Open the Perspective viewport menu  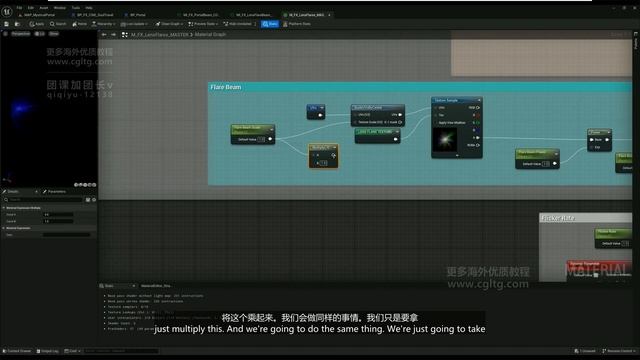[20, 34]
